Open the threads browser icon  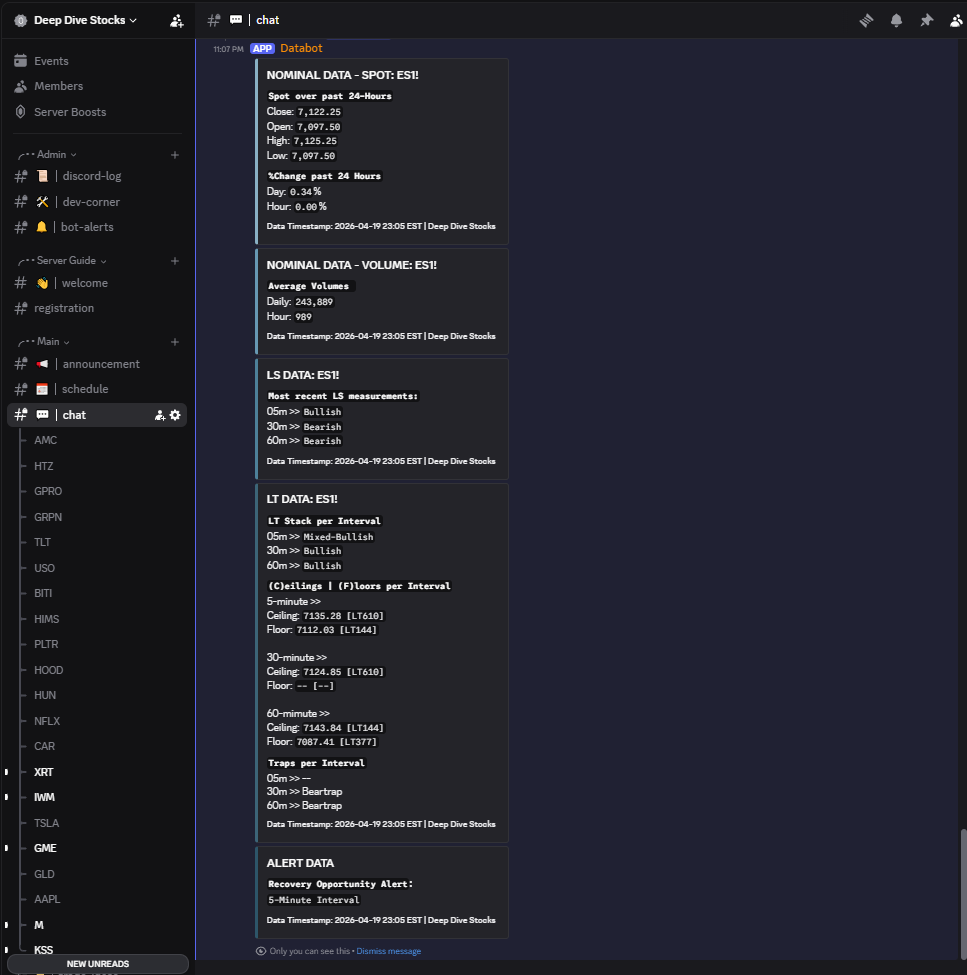click(866, 19)
